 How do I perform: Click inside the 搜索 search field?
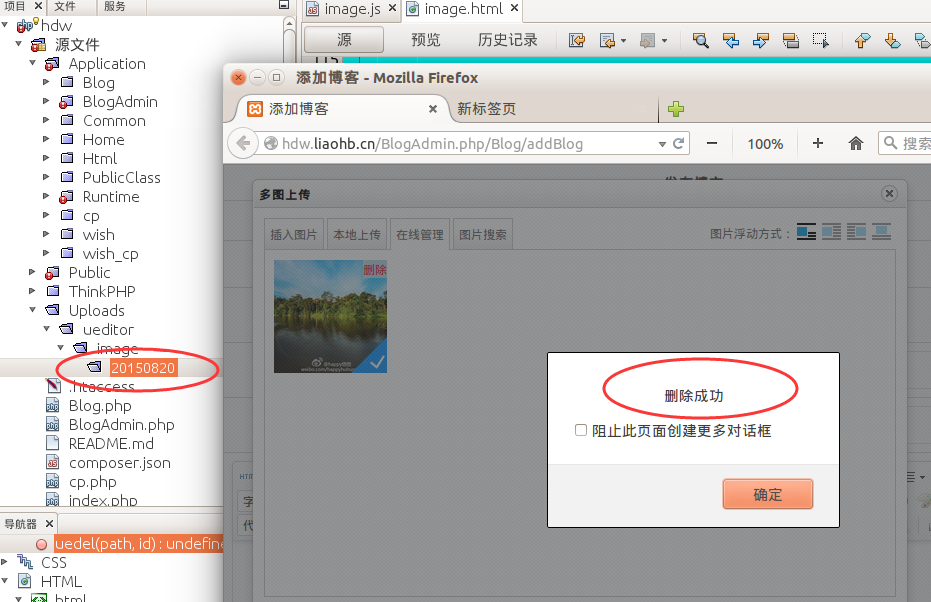(x=915, y=143)
